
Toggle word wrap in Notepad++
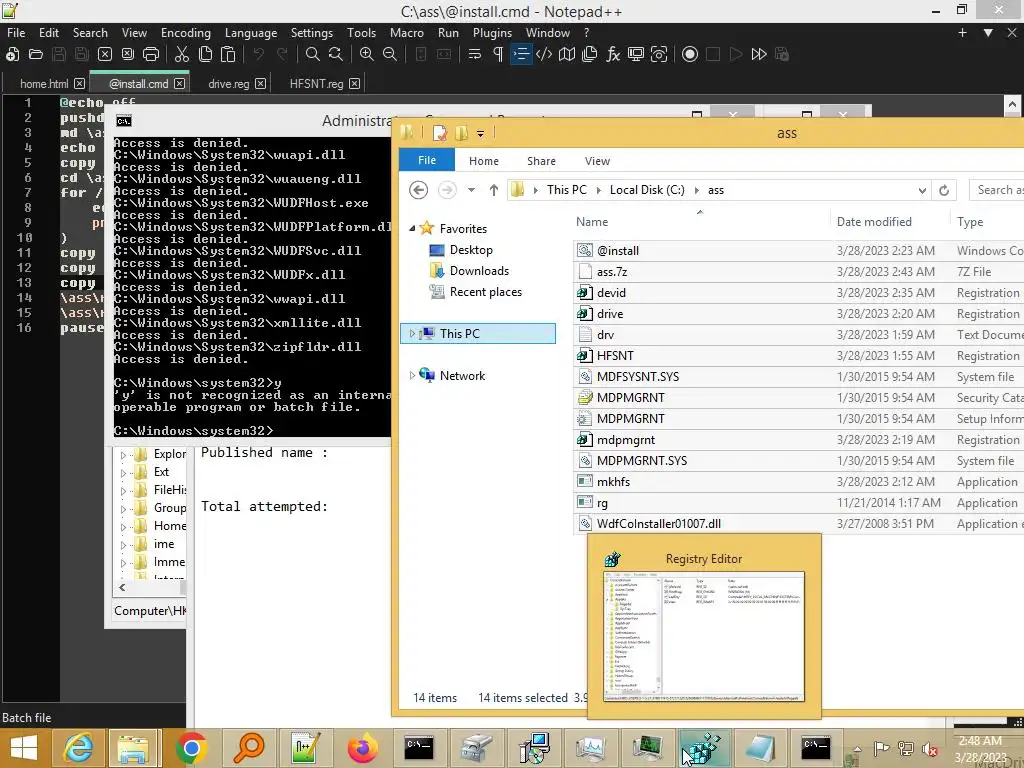[475, 54]
